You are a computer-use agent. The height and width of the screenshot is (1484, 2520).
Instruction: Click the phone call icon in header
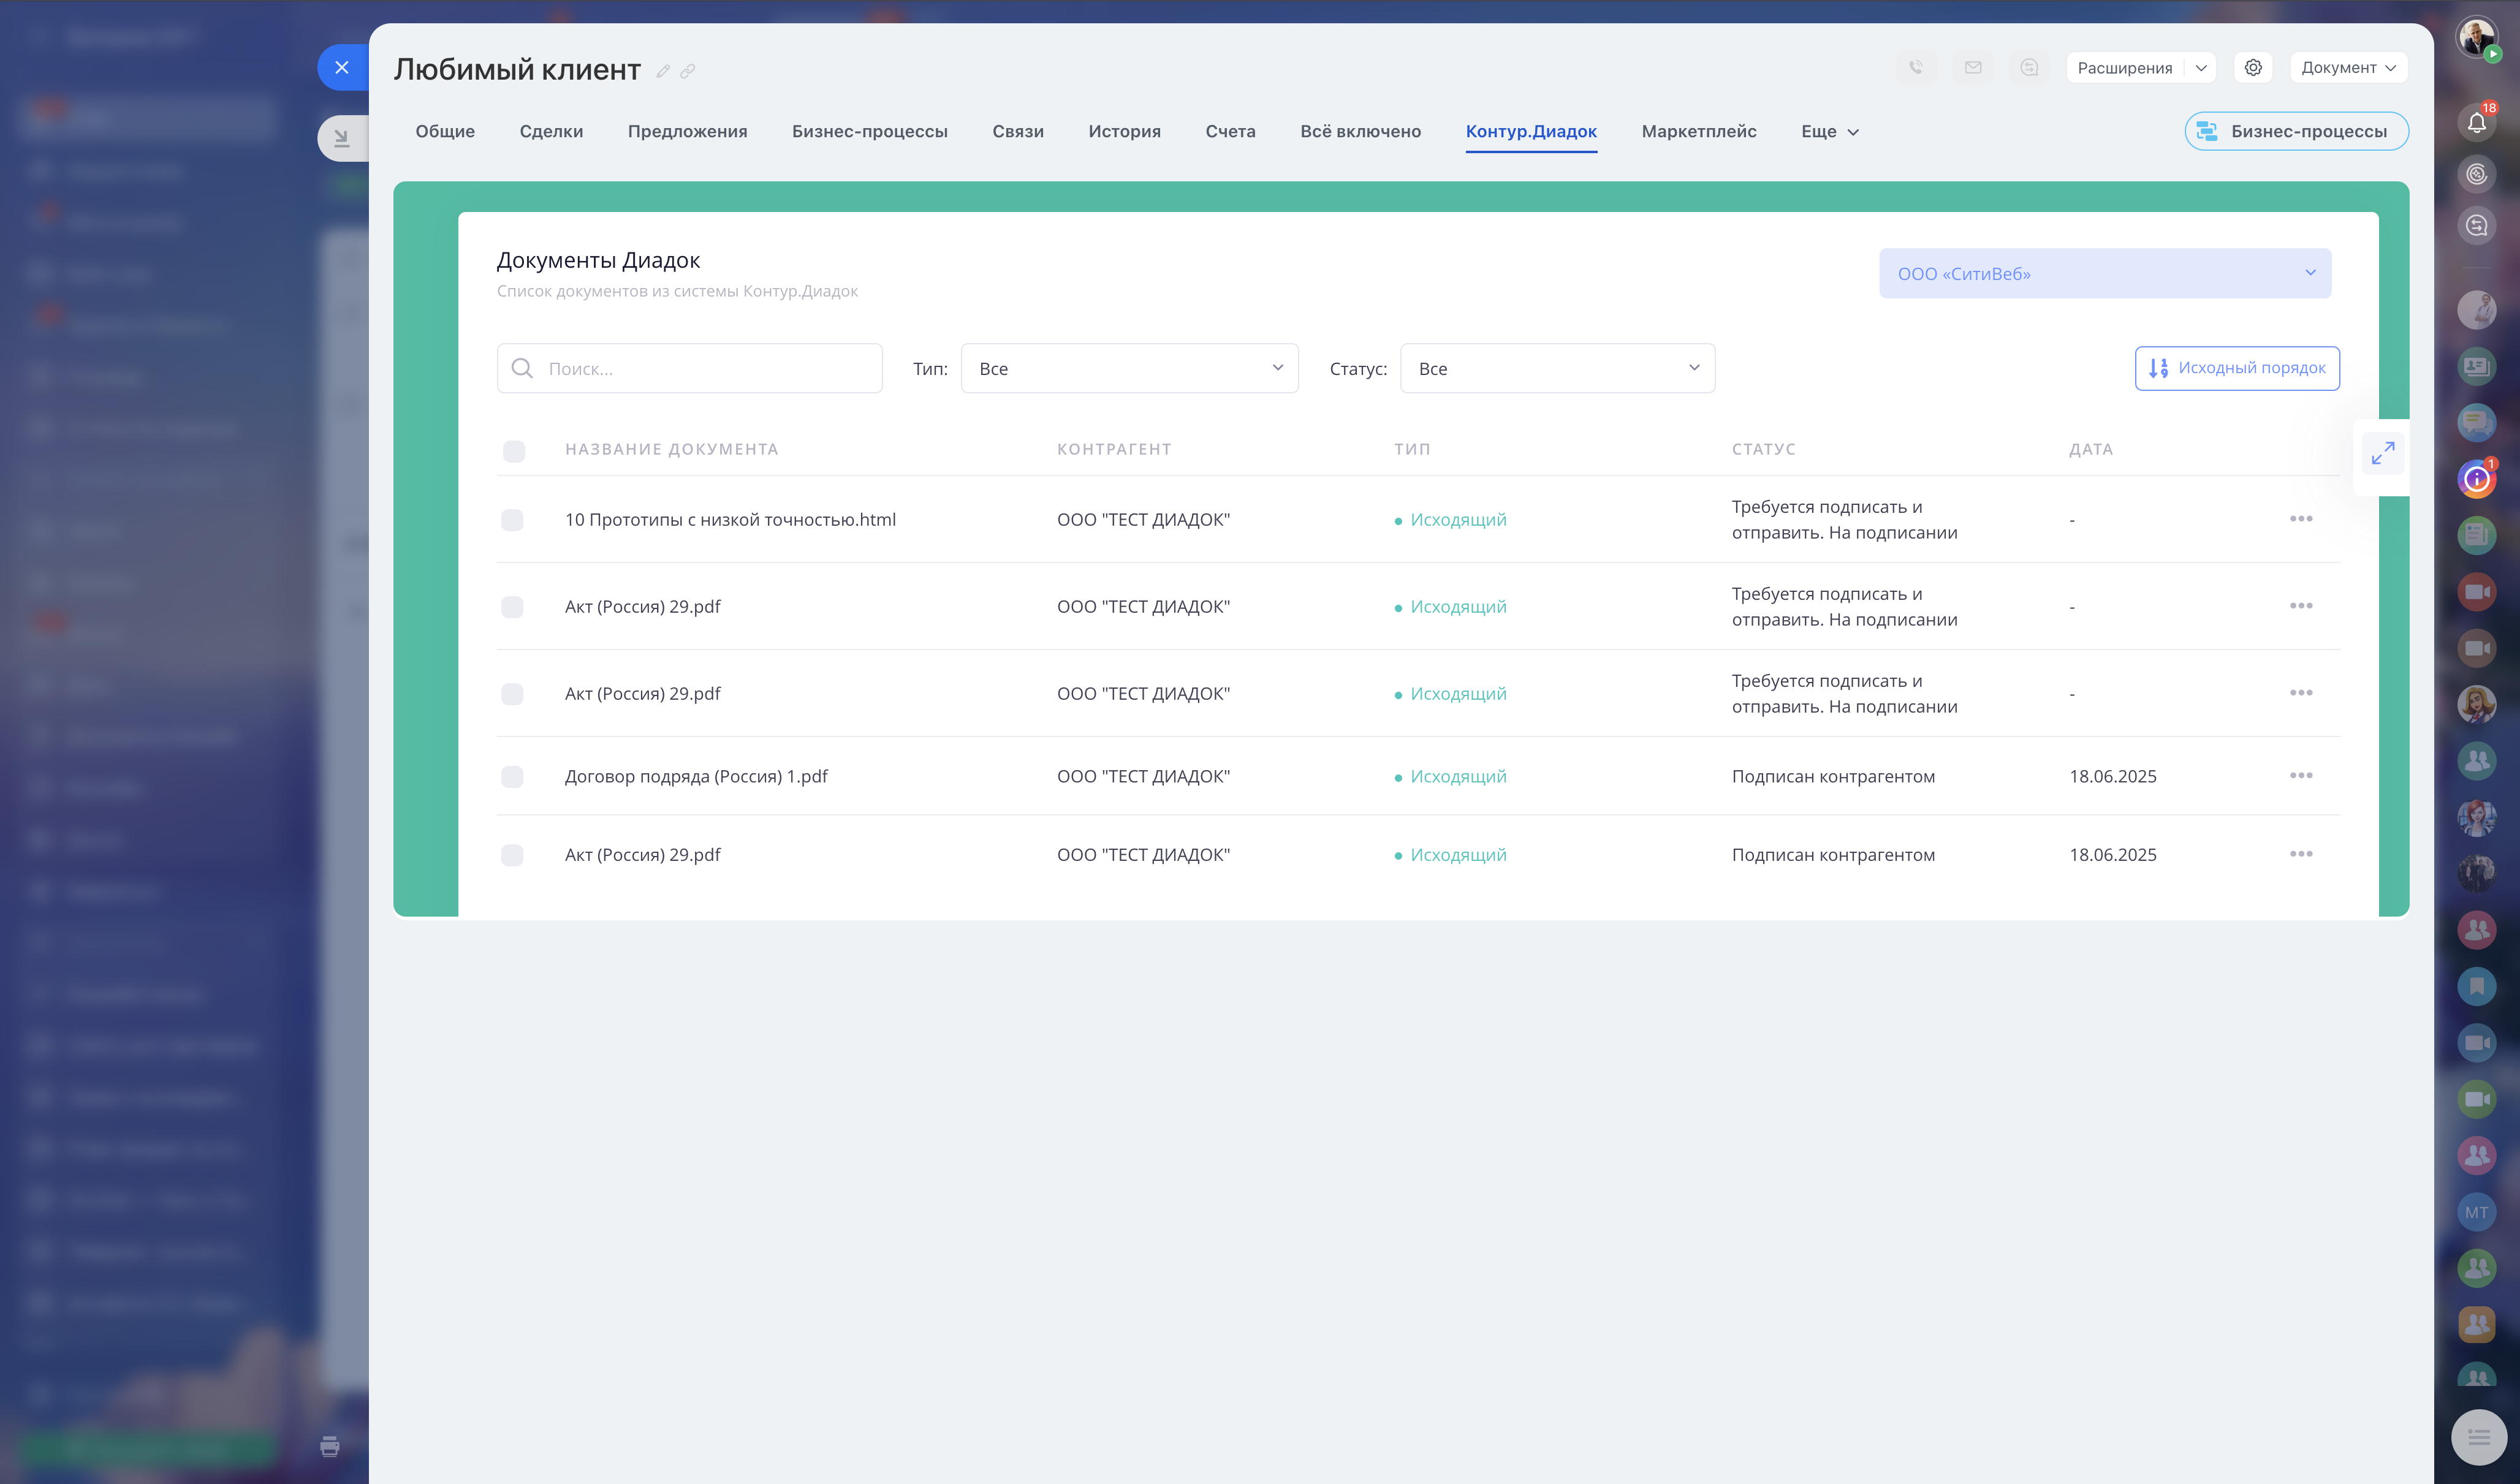1915,68
